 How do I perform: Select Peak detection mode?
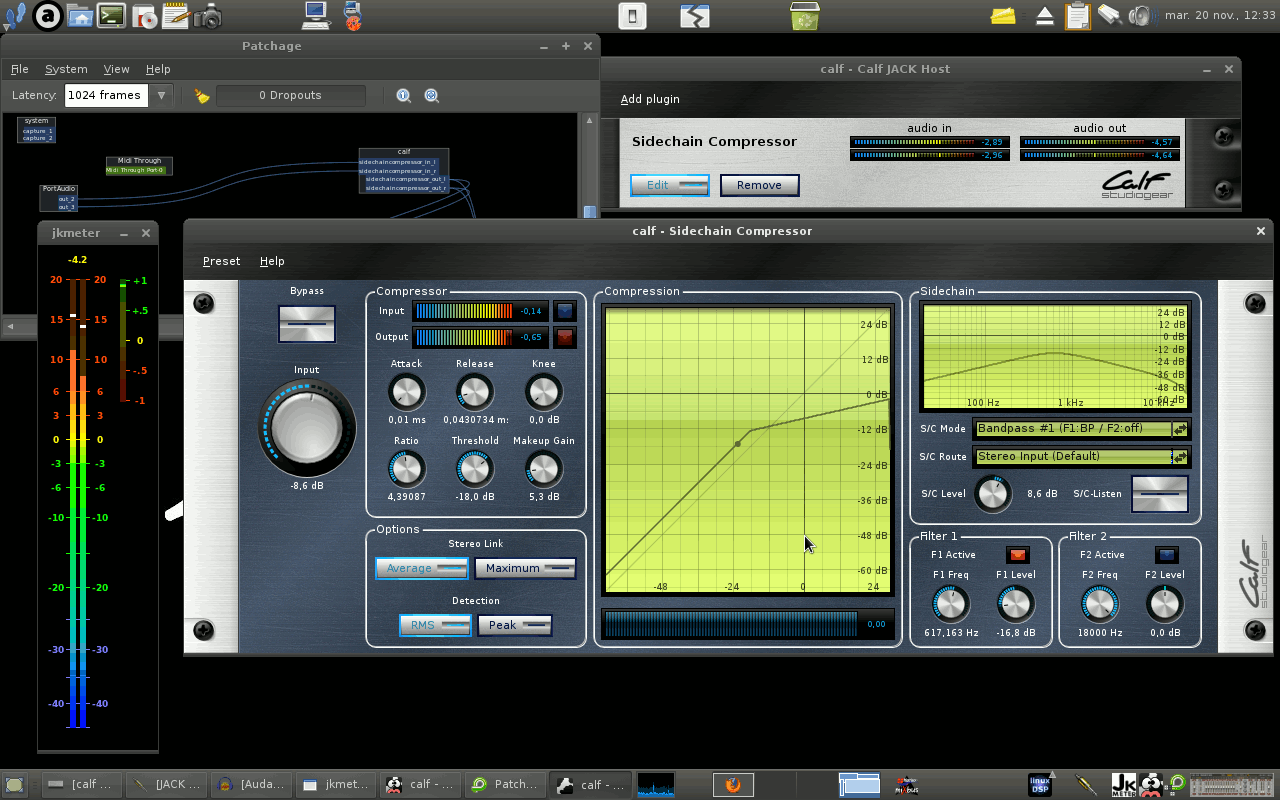click(x=514, y=625)
